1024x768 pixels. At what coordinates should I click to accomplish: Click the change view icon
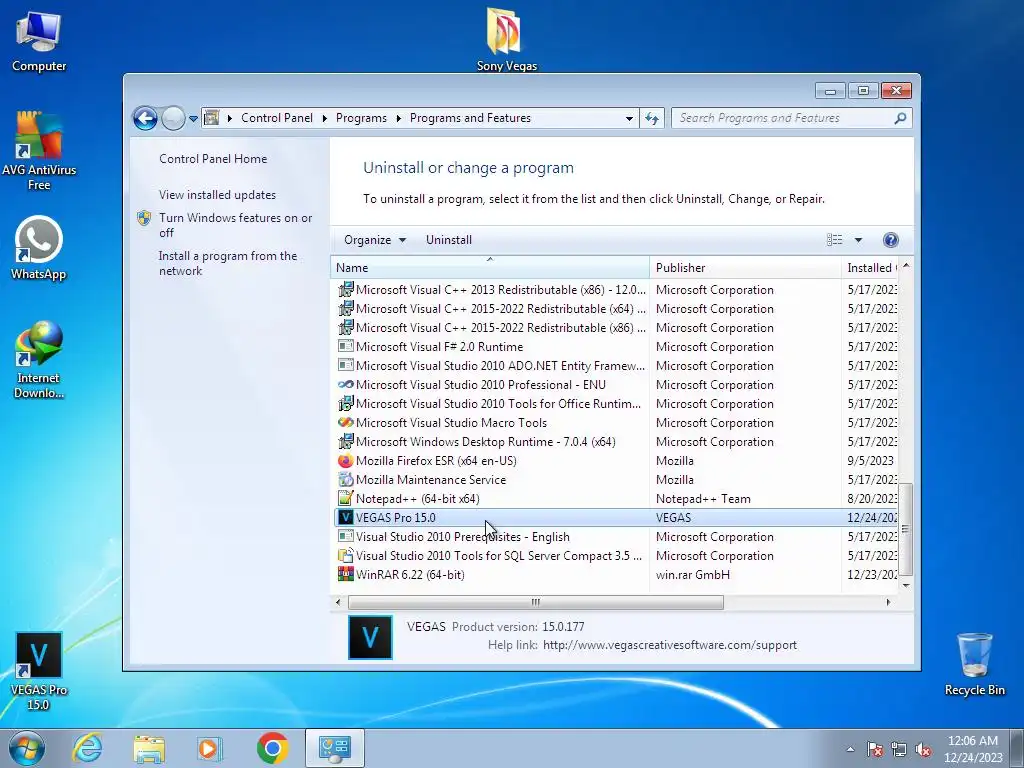835,240
